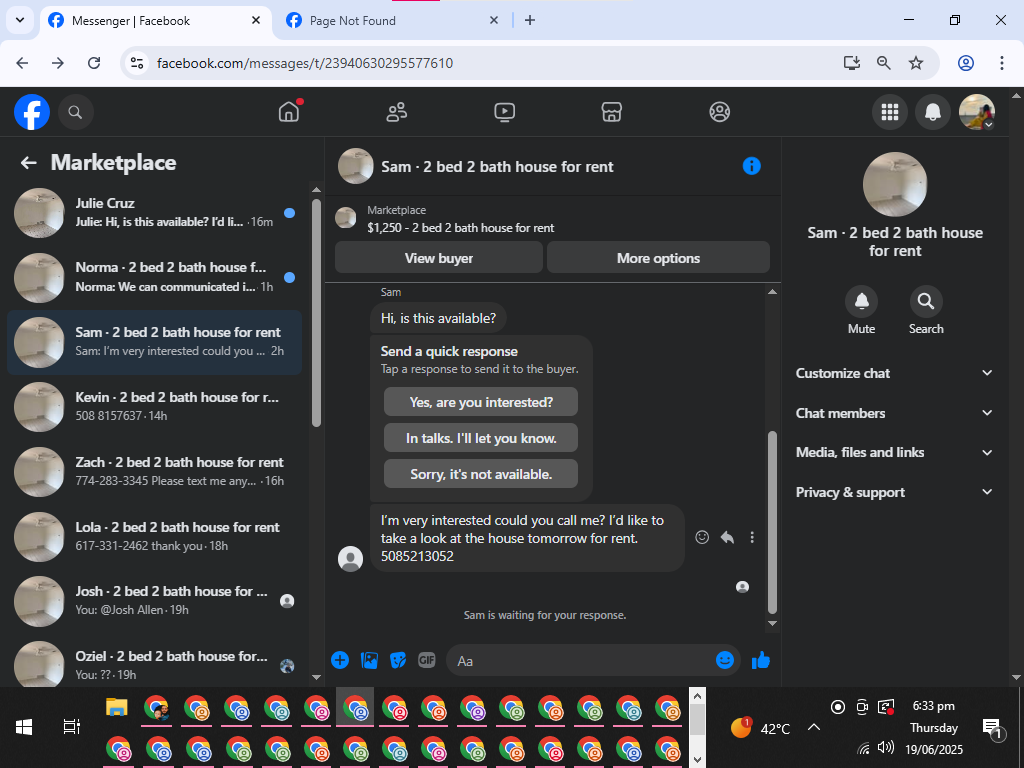Open the Notifications bell in header
Viewport: 1024px width, 768px height.
pos(933,112)
